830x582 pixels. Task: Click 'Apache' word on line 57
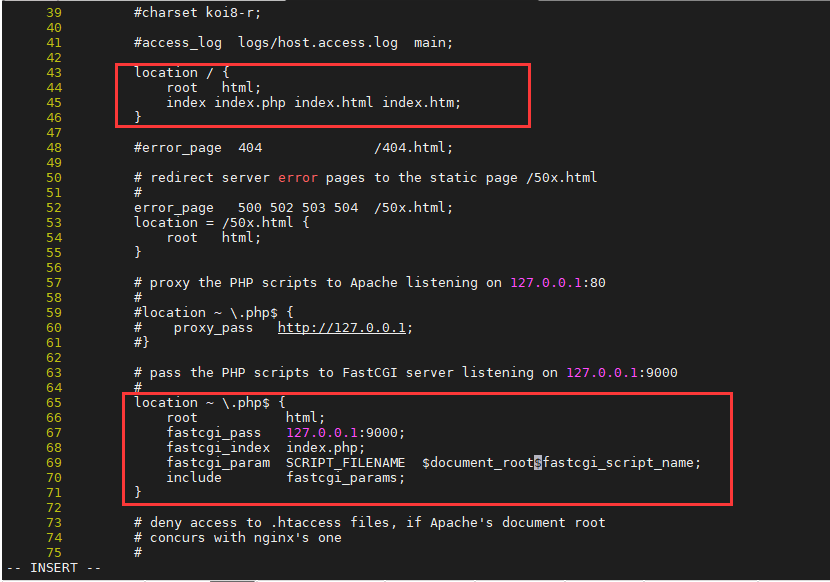(x=374, y=283)
